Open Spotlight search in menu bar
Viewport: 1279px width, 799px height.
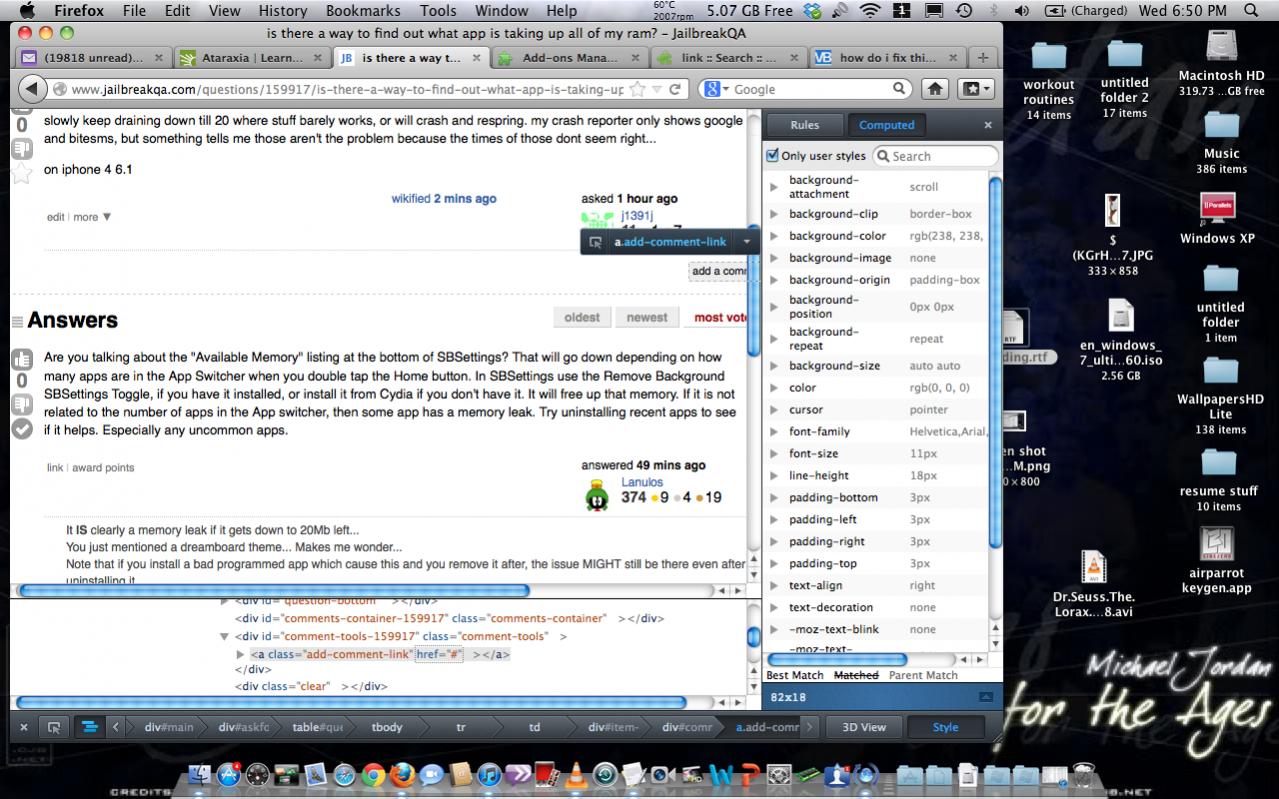pyautogui.click(x=1250, y=11)
